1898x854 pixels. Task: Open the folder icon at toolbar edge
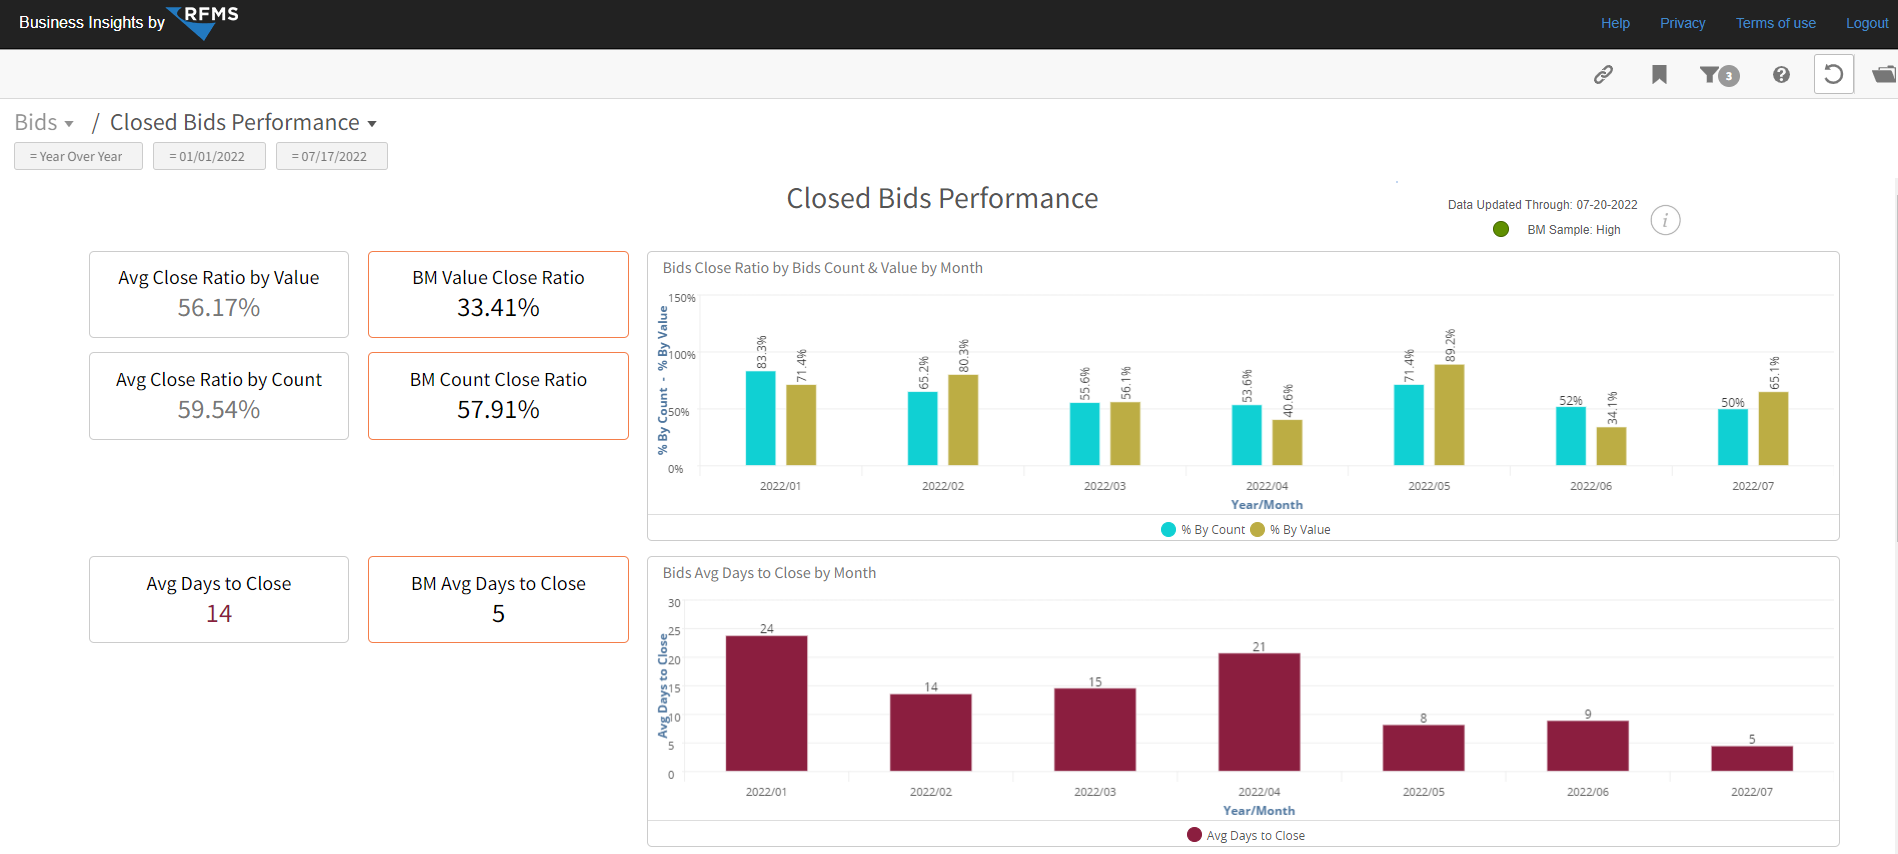tap(1884, 74)
